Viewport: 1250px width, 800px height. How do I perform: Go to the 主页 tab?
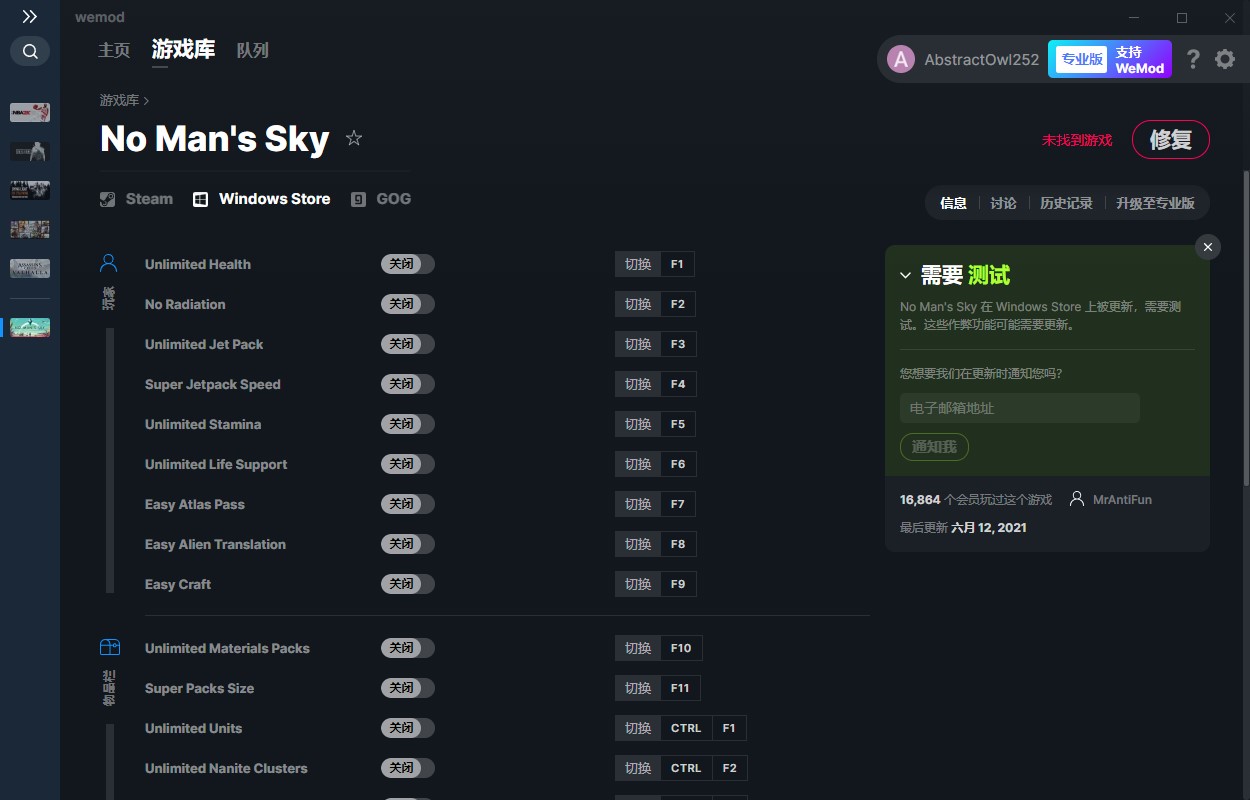[114, 50]
